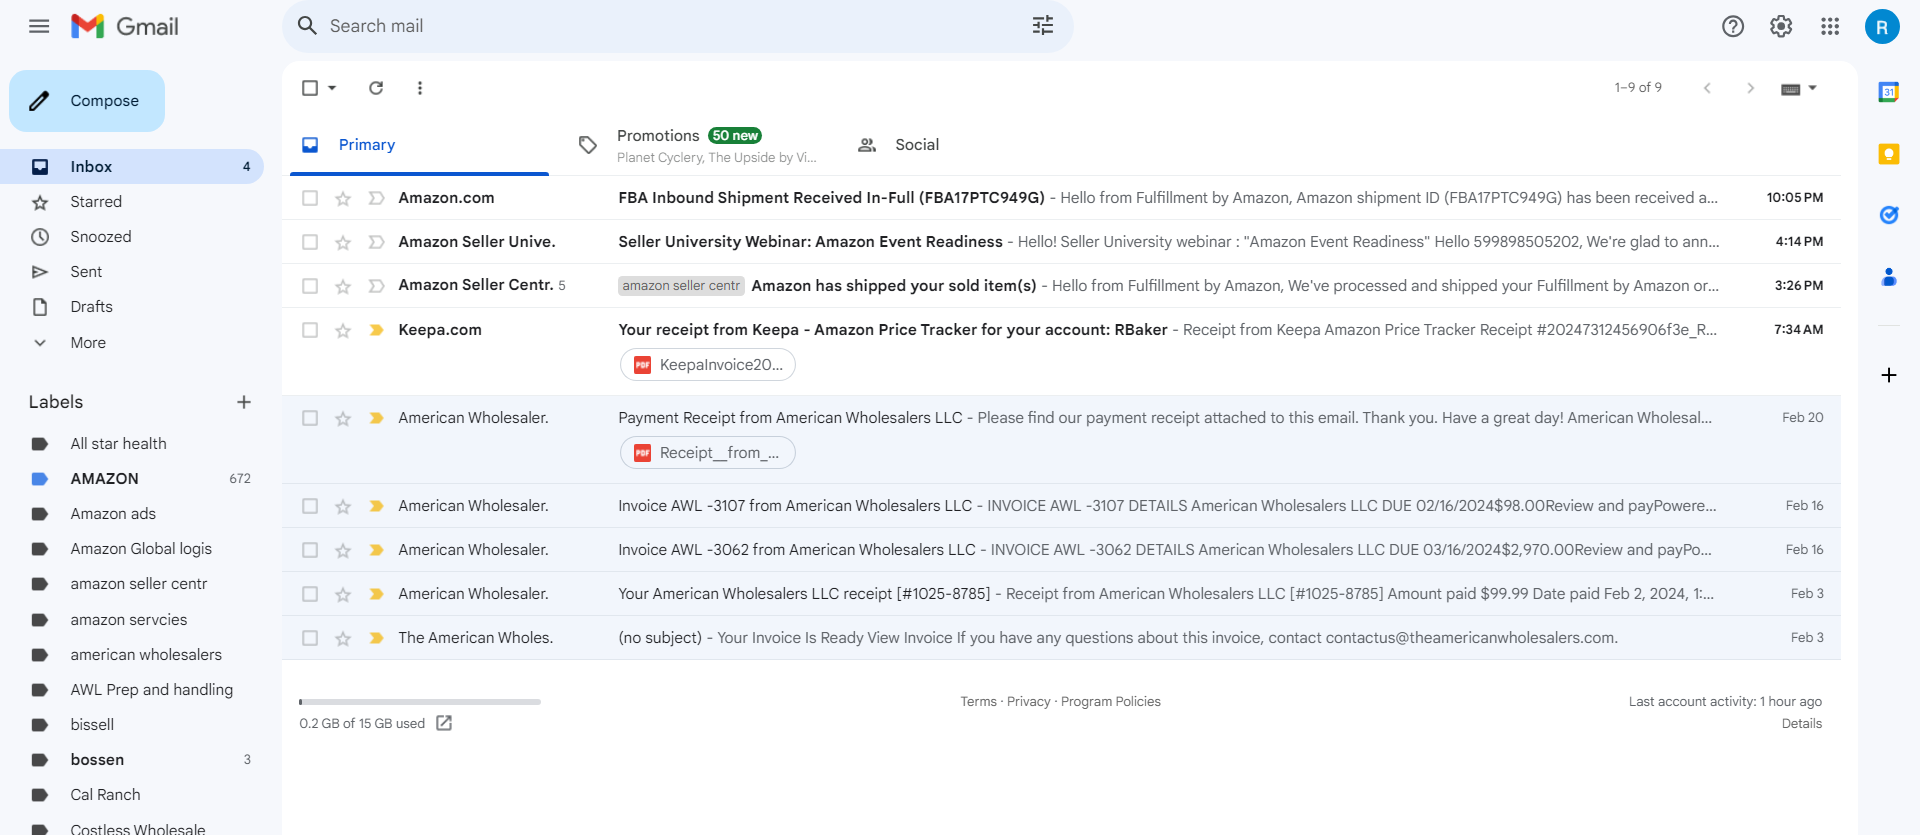Viewport: 1920px width, 835px height.
Task: Open the select dropdown arrow
Action: [x=332, y=88]
